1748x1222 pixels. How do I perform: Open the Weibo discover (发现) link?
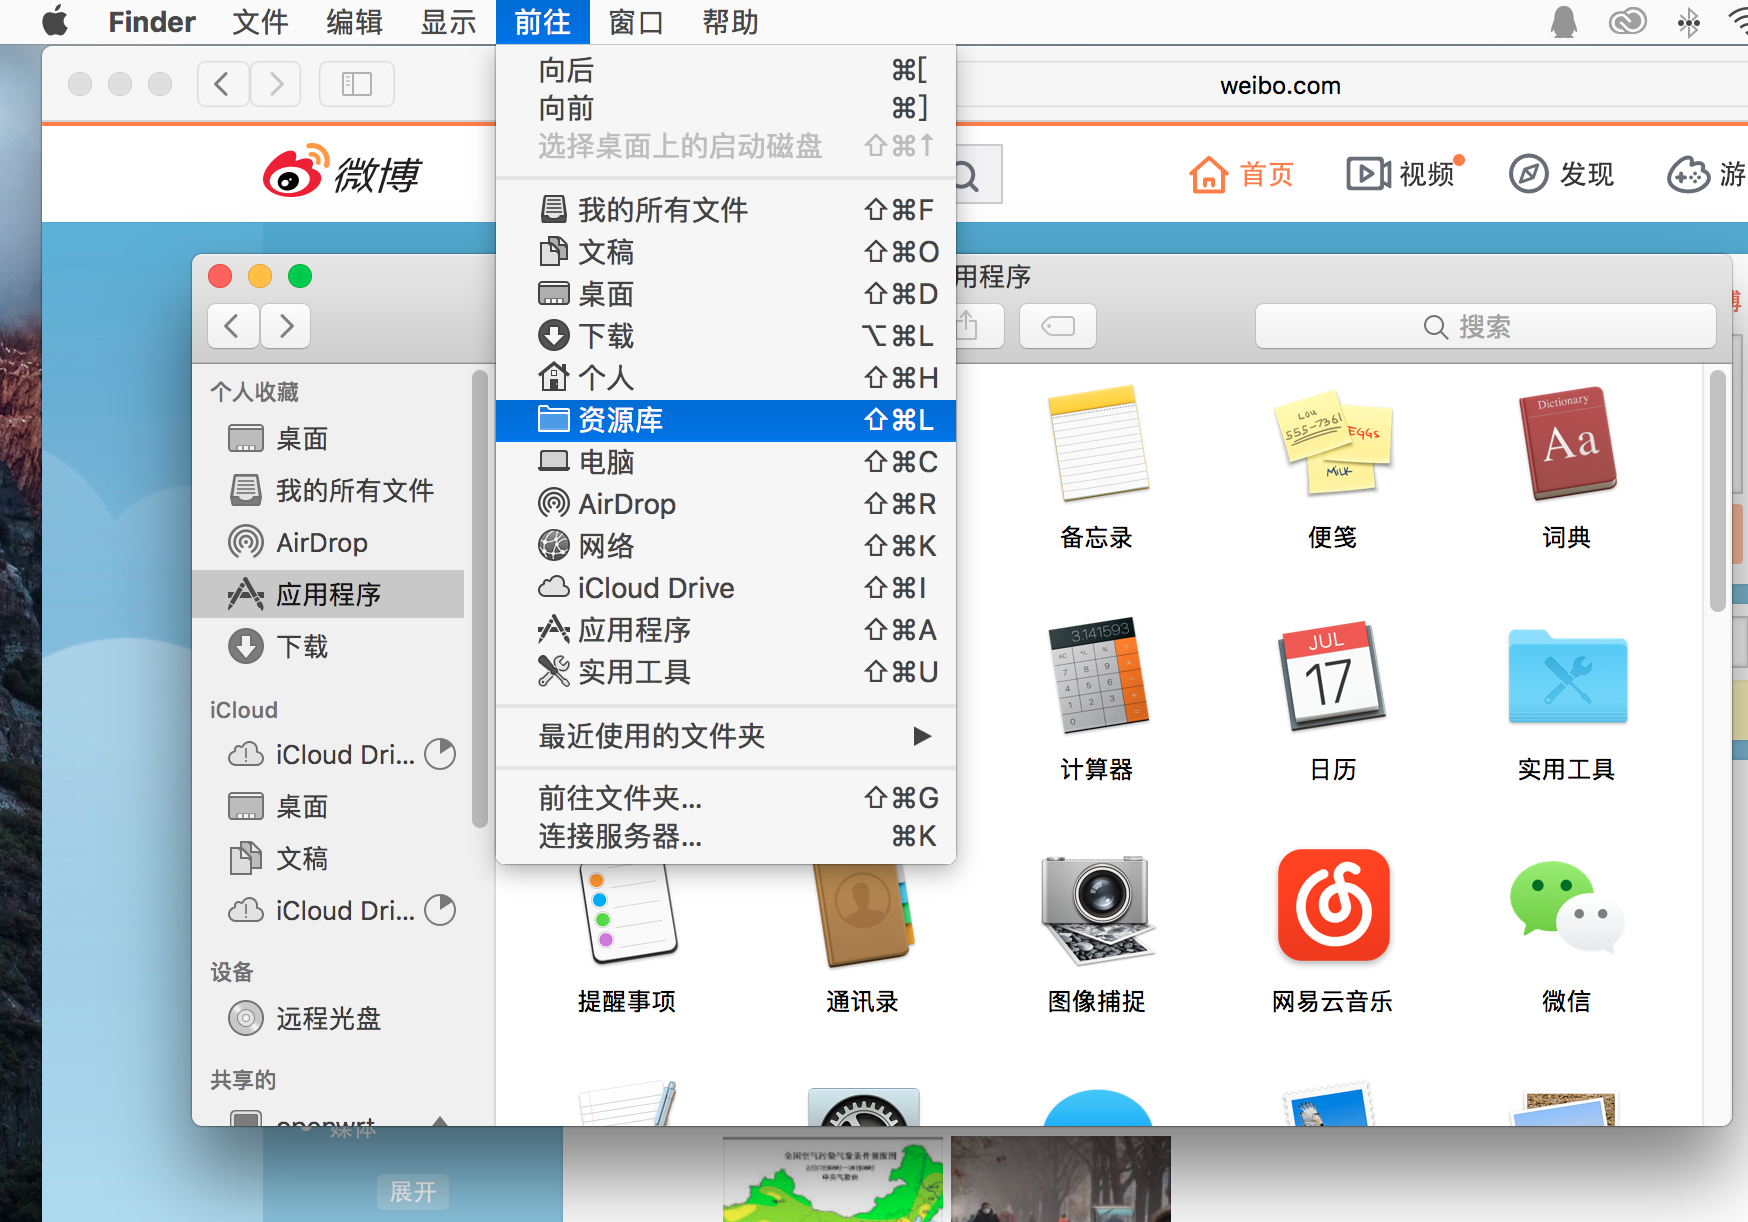(x=1561, y=174)
